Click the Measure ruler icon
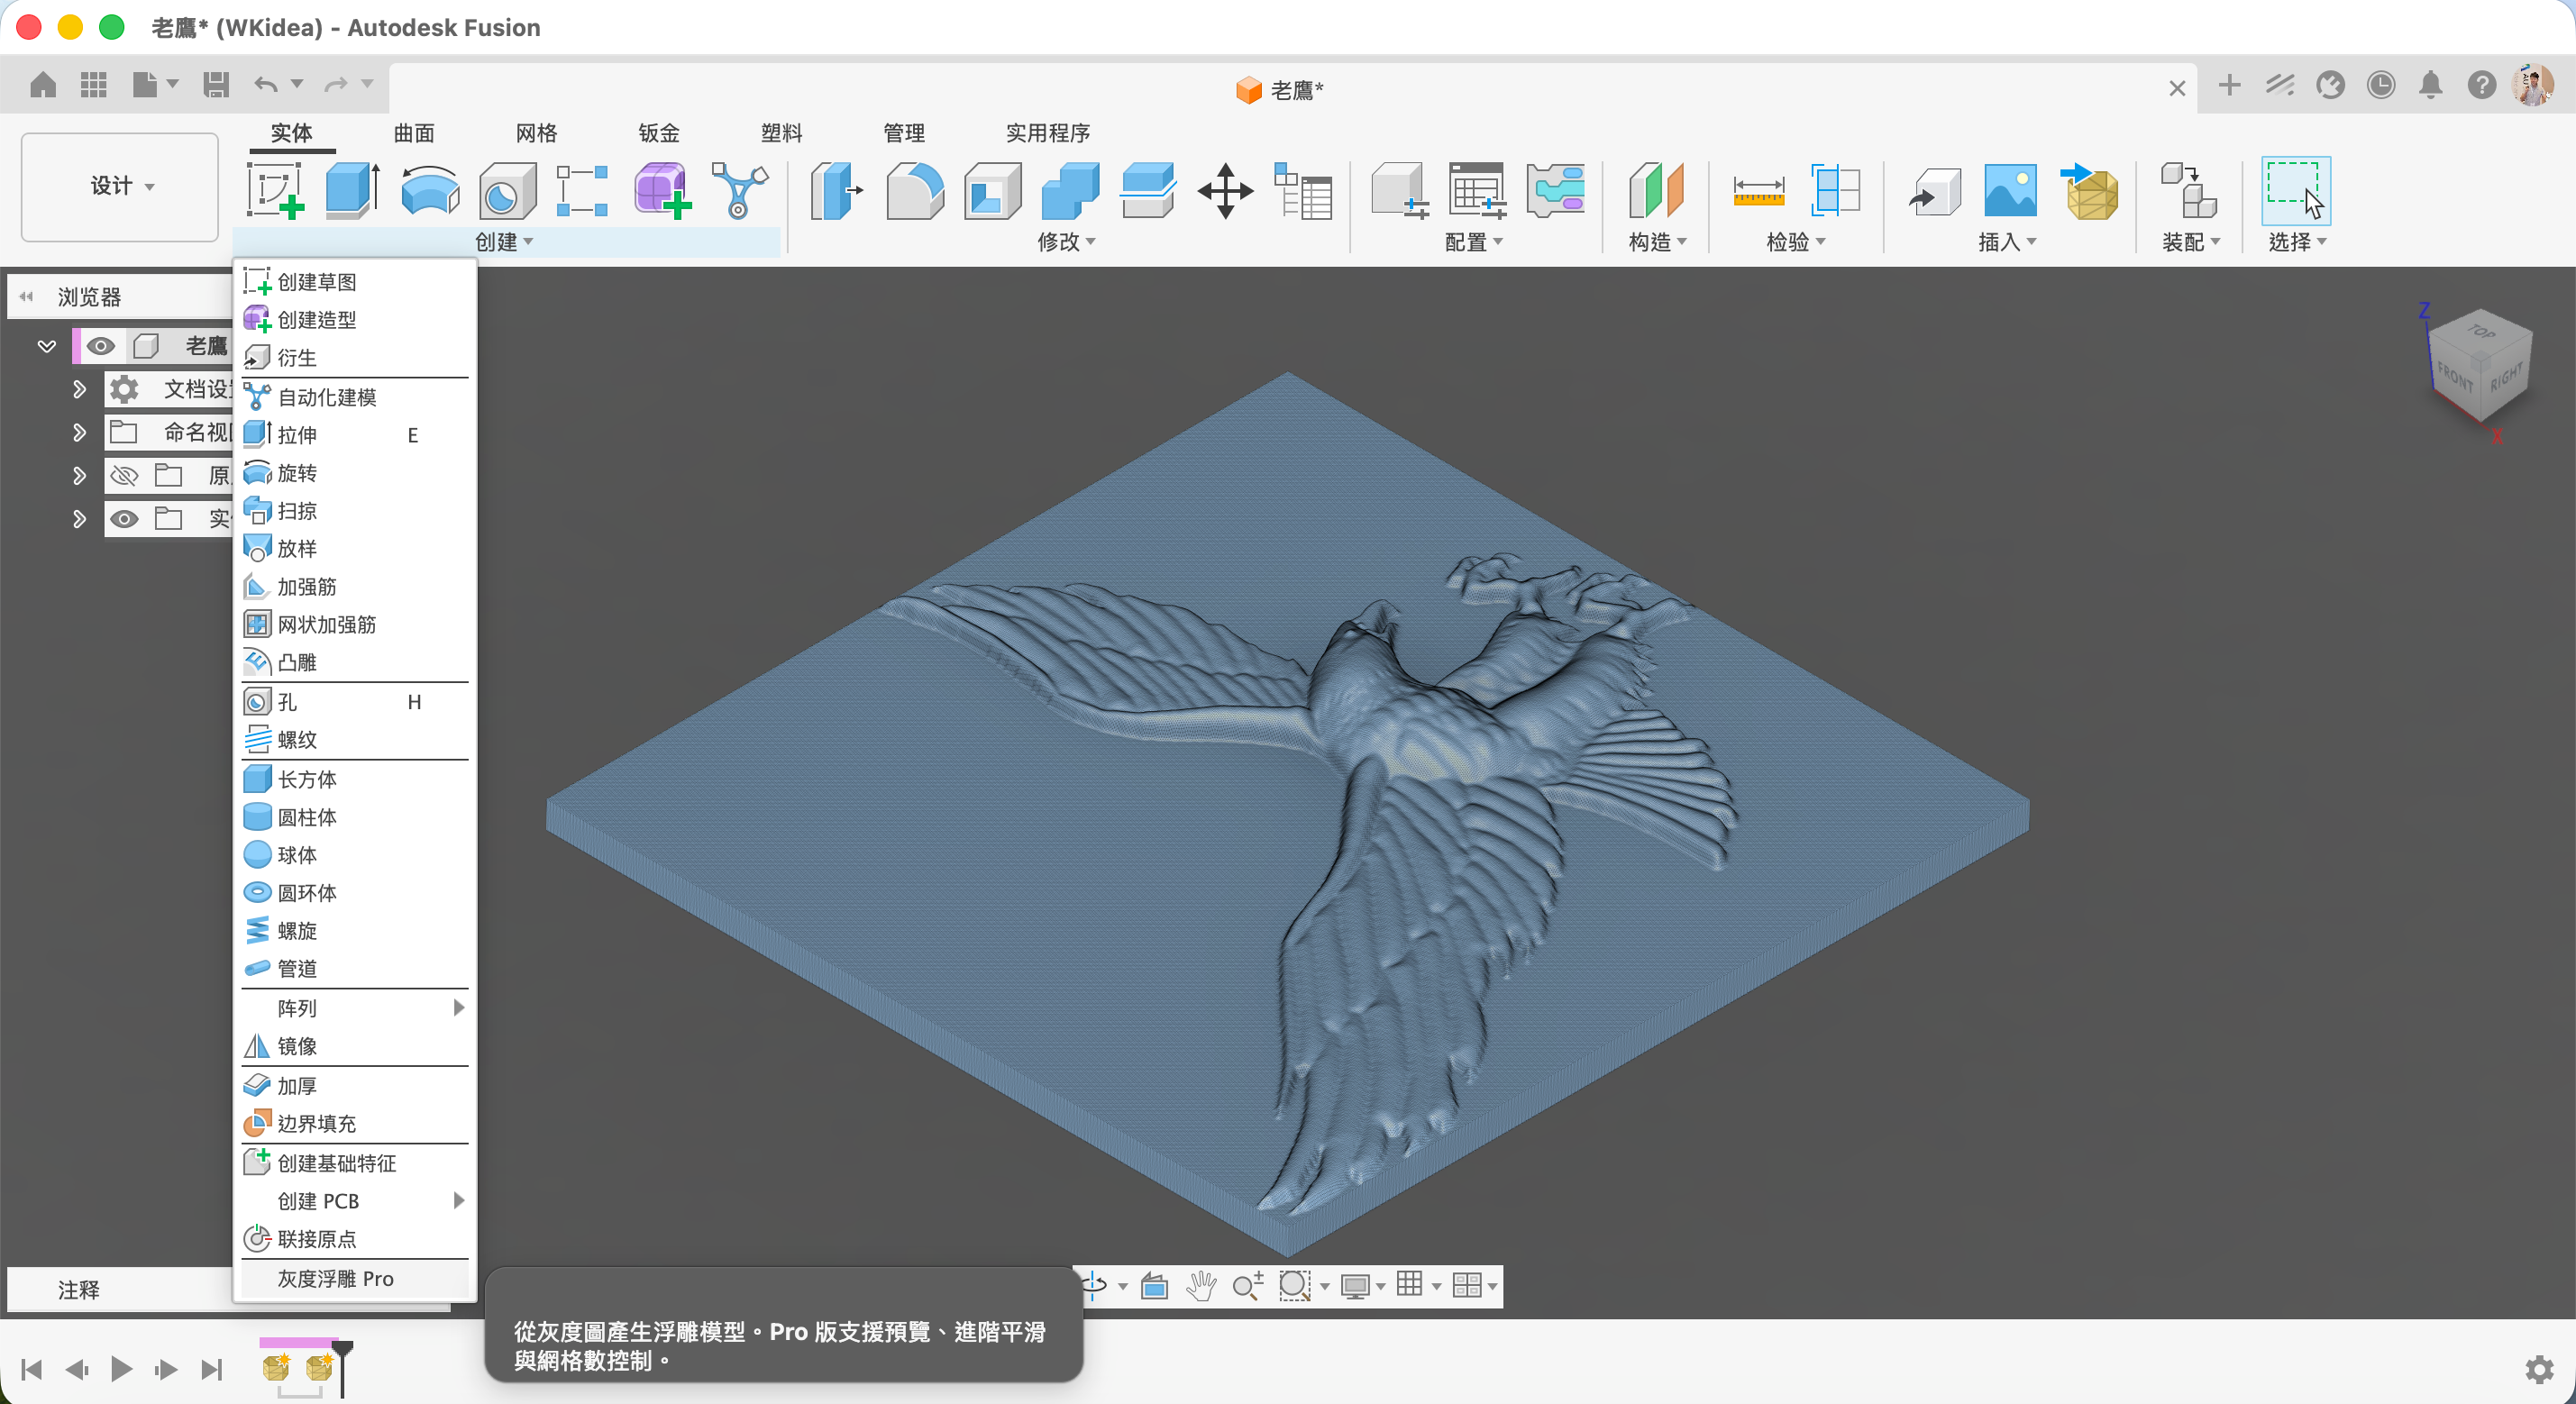Image resolution: width=2576 pixels, height=1404 pixels. [1758, 190]
